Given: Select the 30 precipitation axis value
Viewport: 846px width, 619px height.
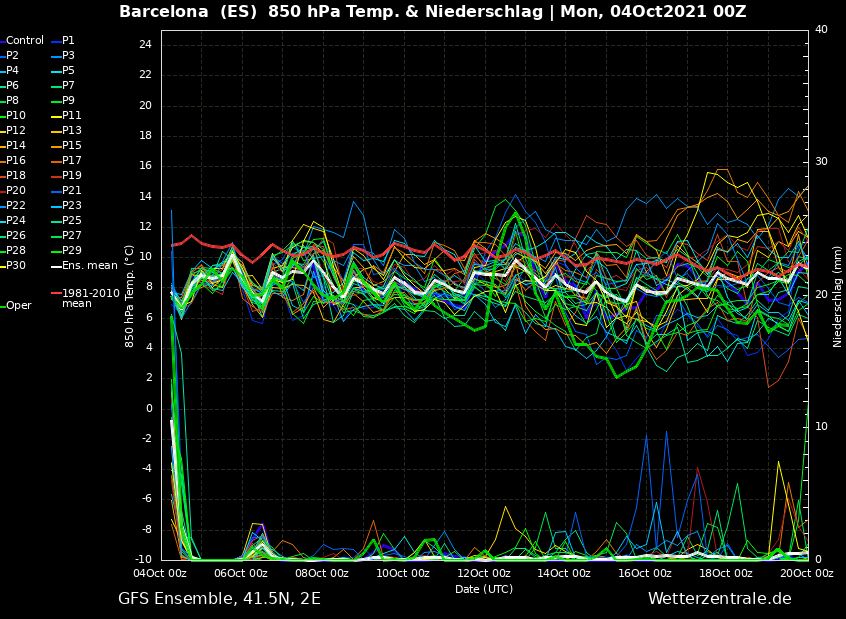Looking at the screenshot, I should point(821,161).
